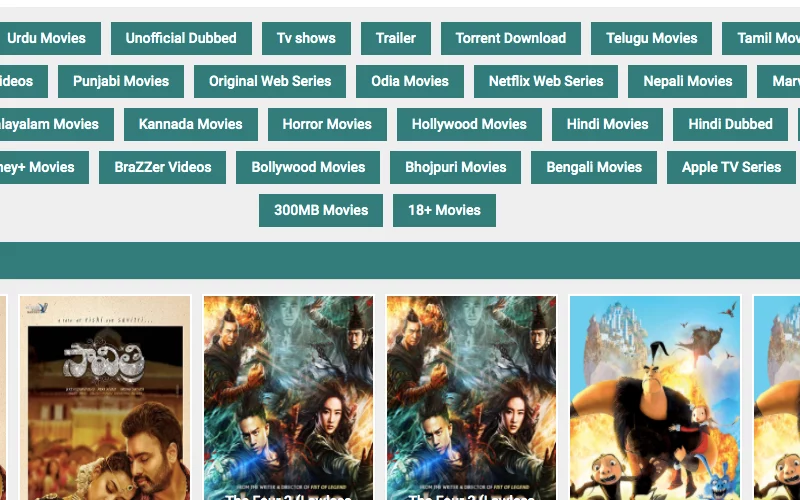Viewport: 800px width, 500px height.
Task: Open the 18+ Movies category
Action: (444, 210)
